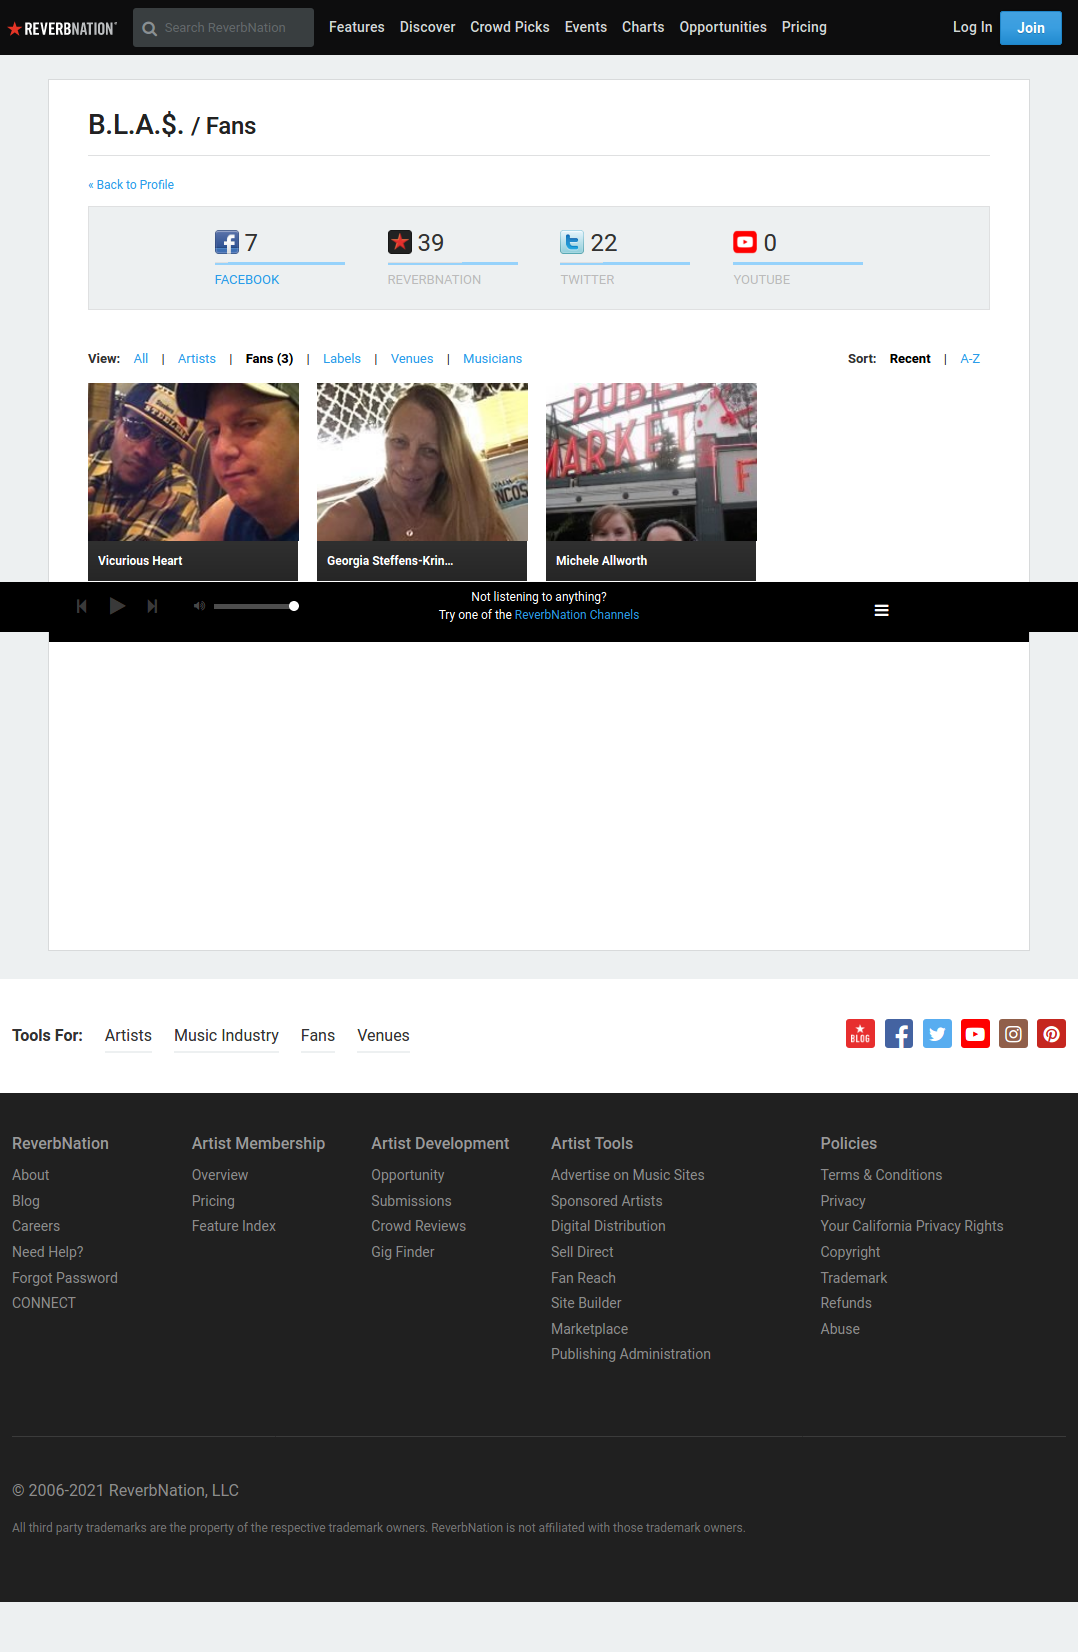View All connections filter

tap(141, 359)
